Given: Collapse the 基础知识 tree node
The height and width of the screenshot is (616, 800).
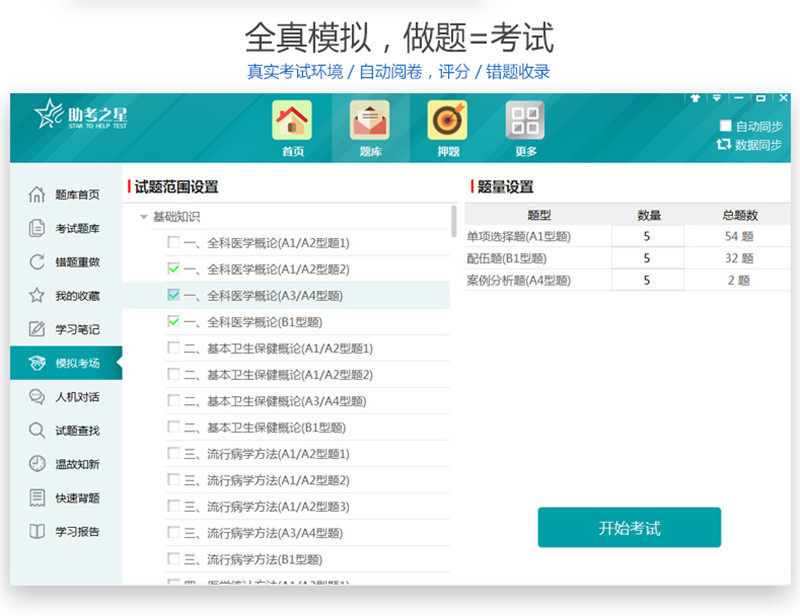Looking at the screenshot, I should click(x=143, y=217).
